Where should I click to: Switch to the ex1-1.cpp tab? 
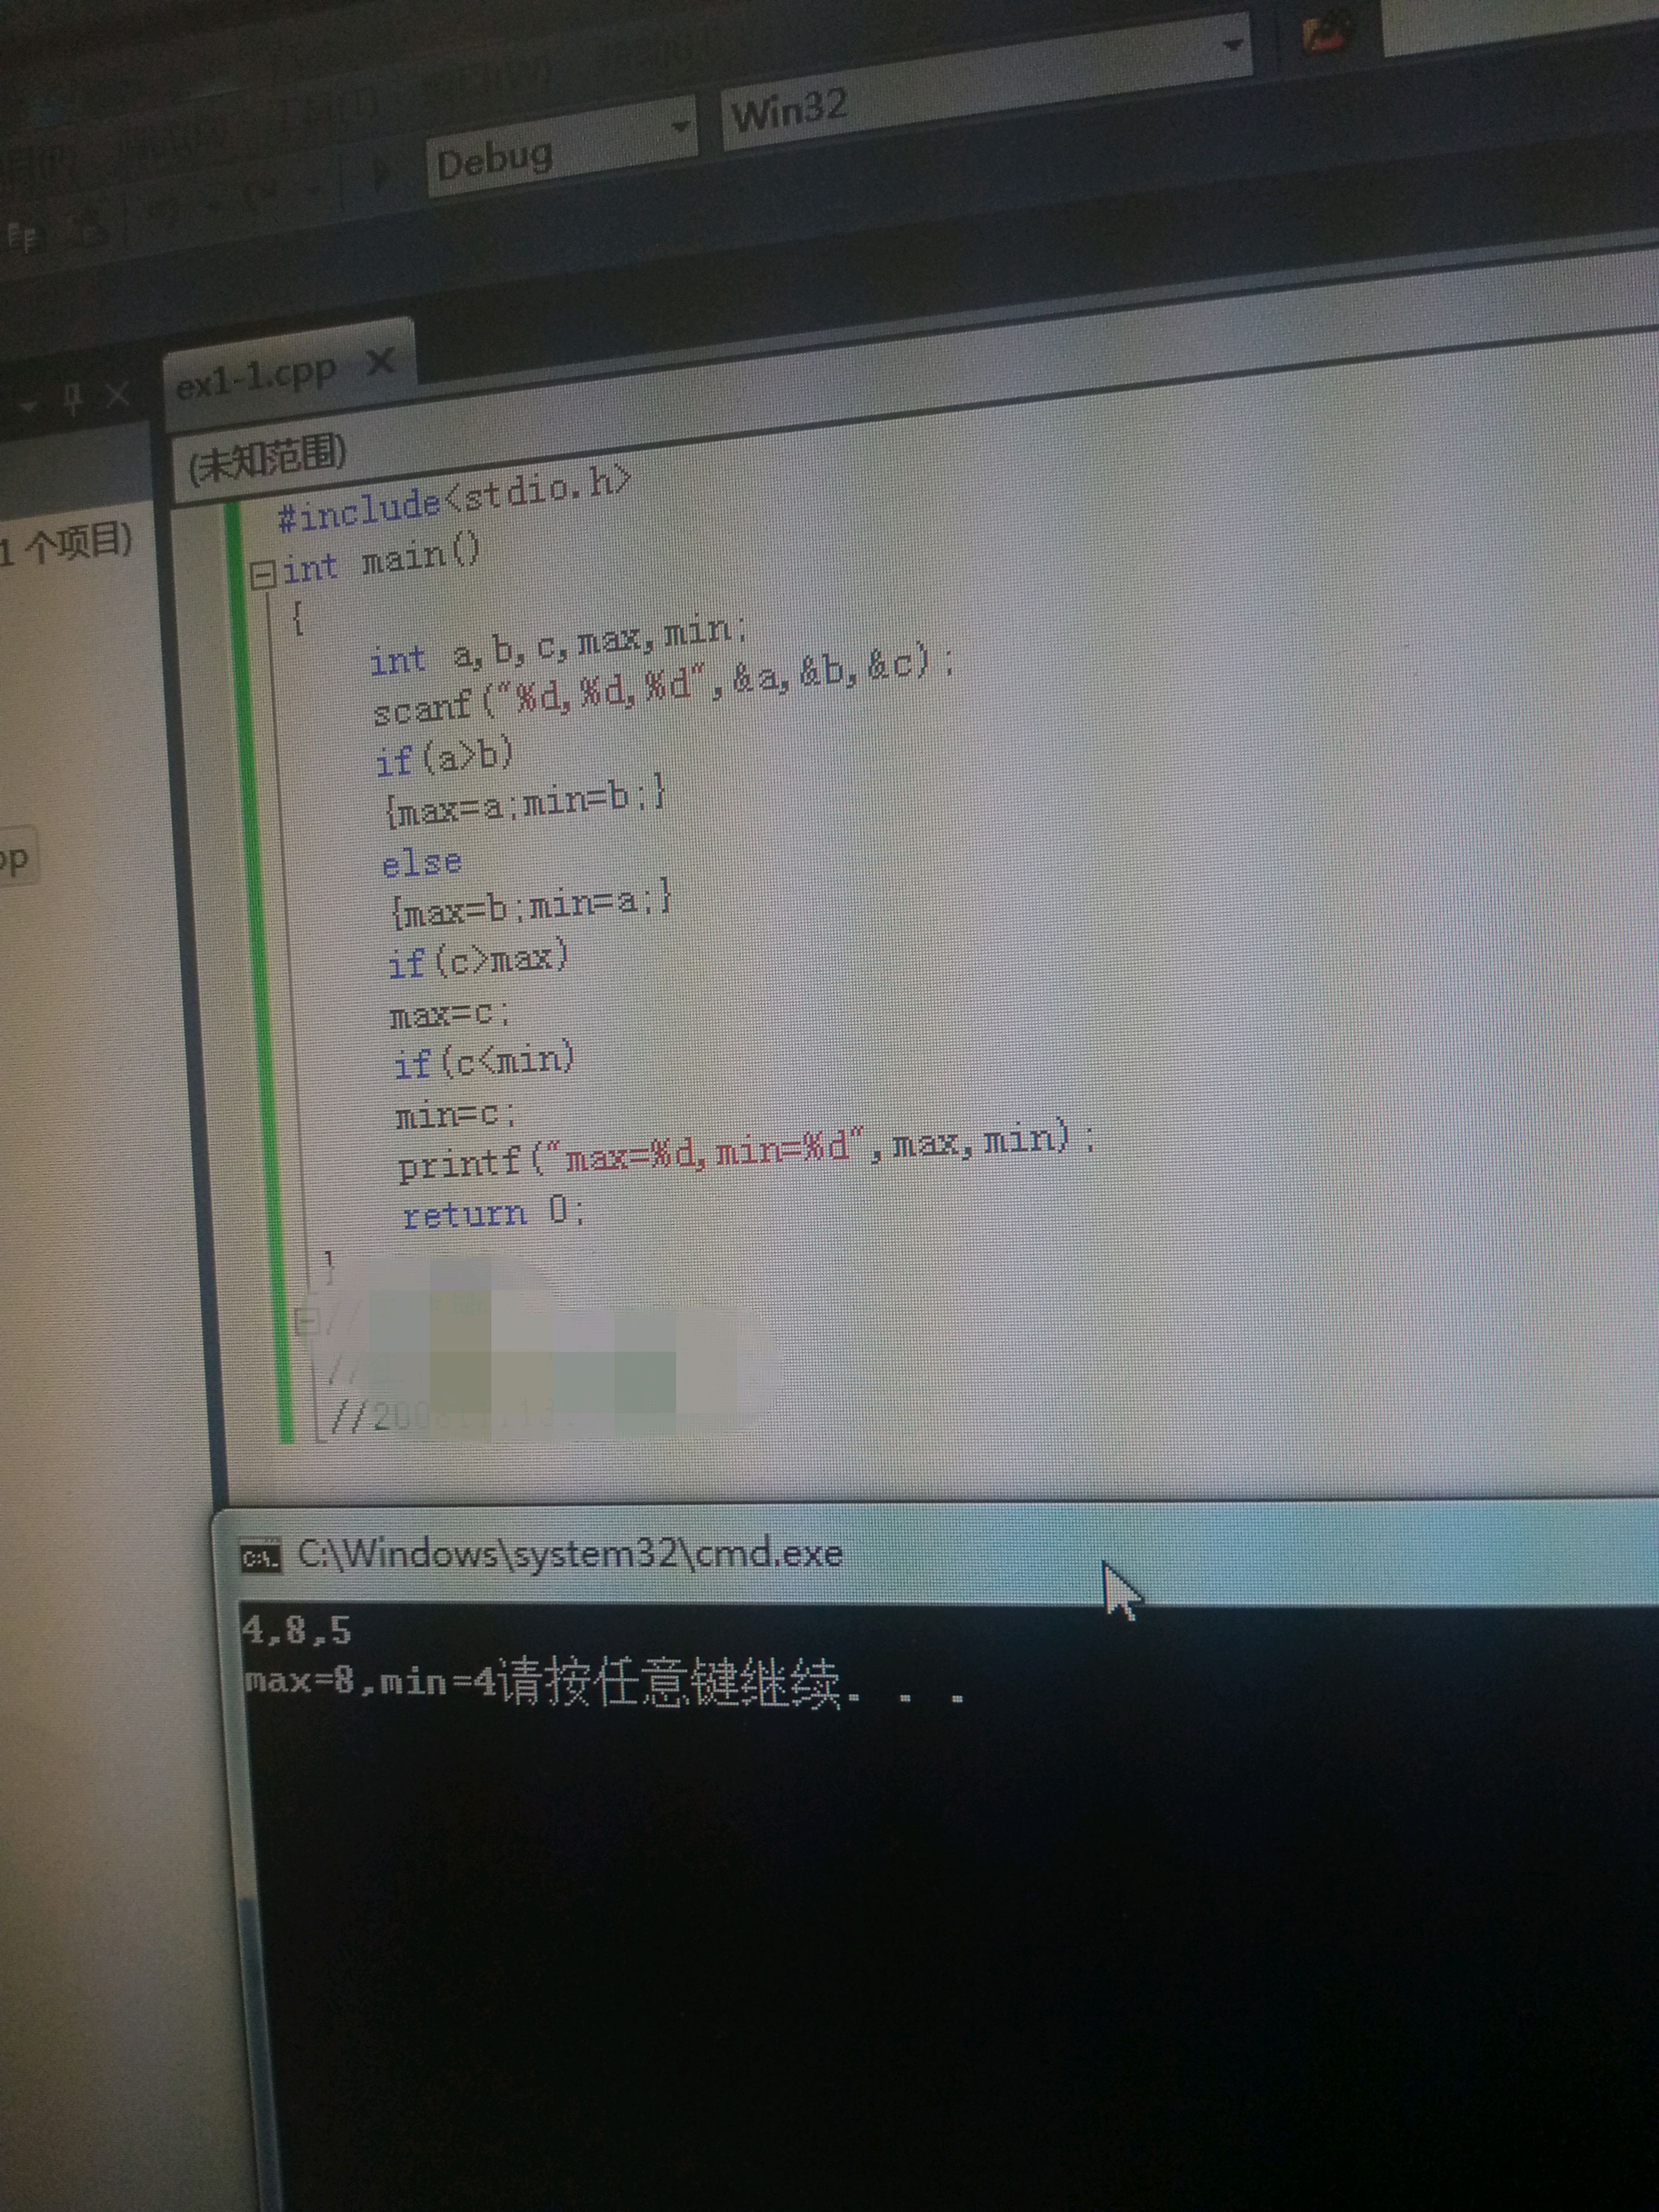pos(256,379)
